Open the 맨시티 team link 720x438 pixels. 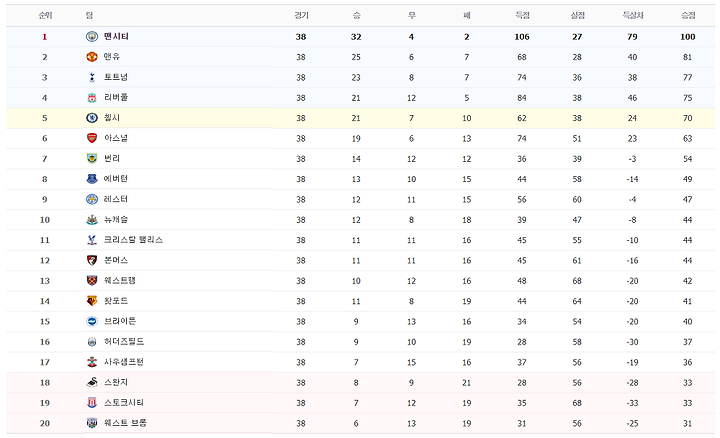pos(116,36)
